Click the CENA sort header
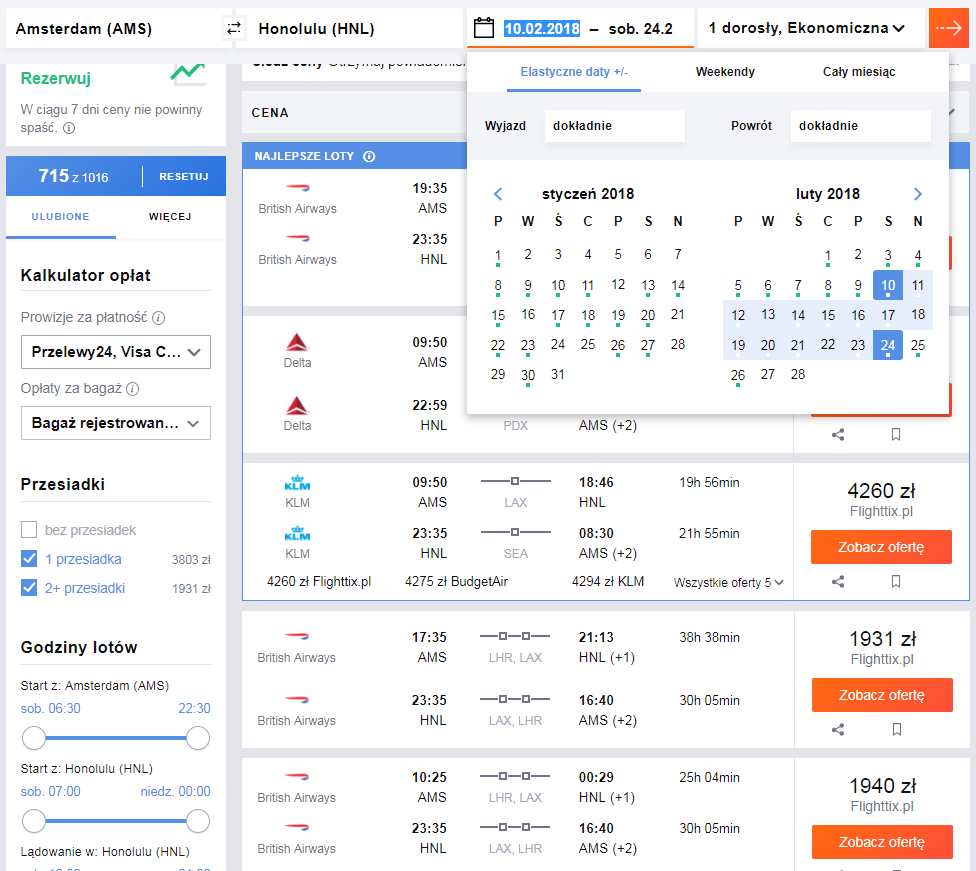Screen dimensions: 976x871 click(270, 113)
